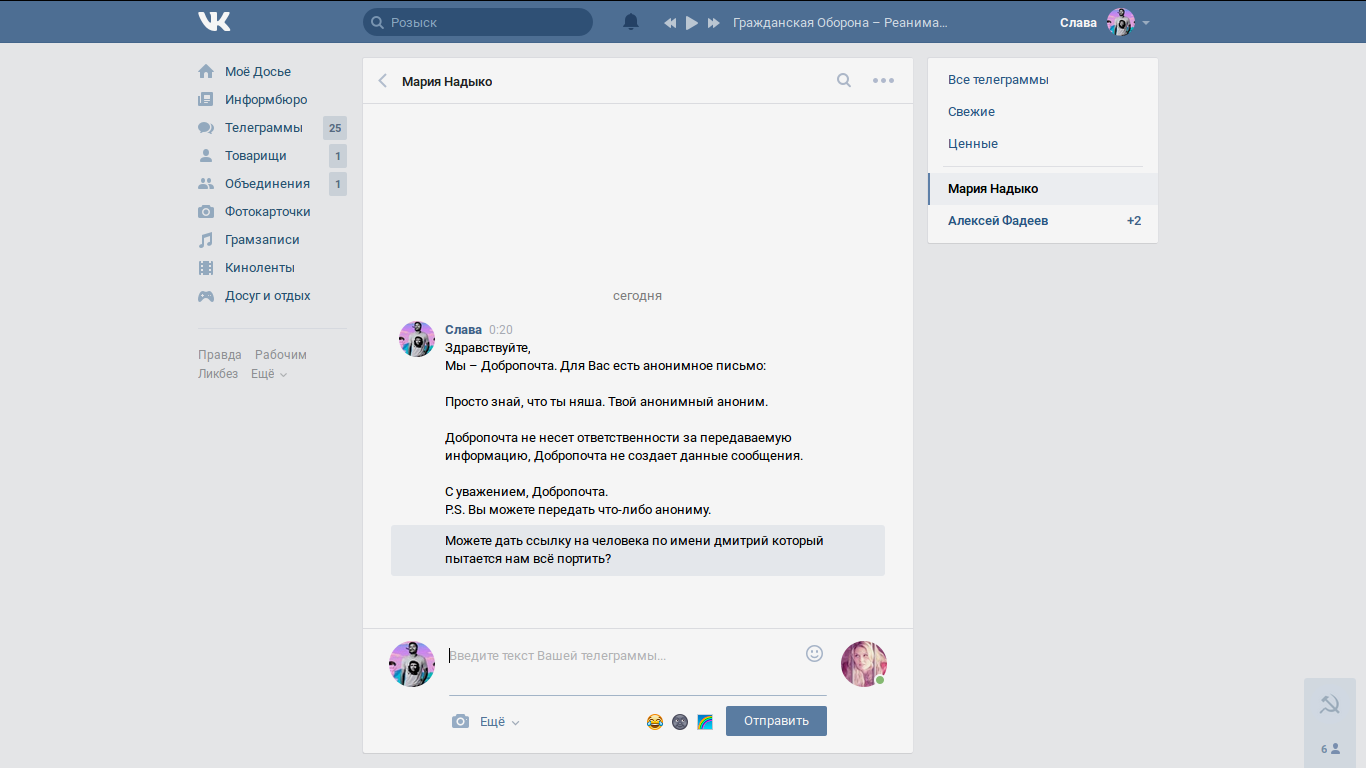This screenshot has height=768, width=1366.
Task: Open Слава profile menu dropdown arrow
Action: [x=1146, y=23]
